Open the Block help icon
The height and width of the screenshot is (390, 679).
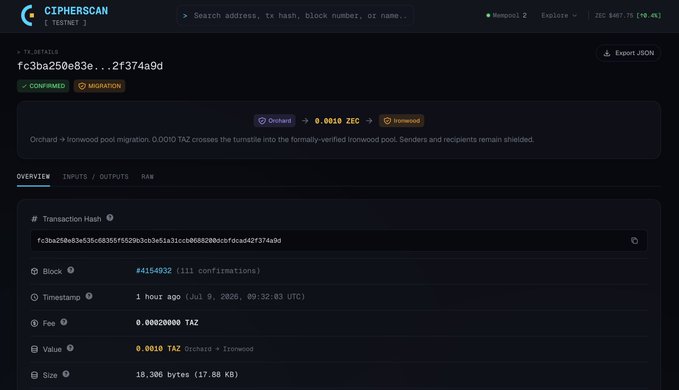pos(71,270)
